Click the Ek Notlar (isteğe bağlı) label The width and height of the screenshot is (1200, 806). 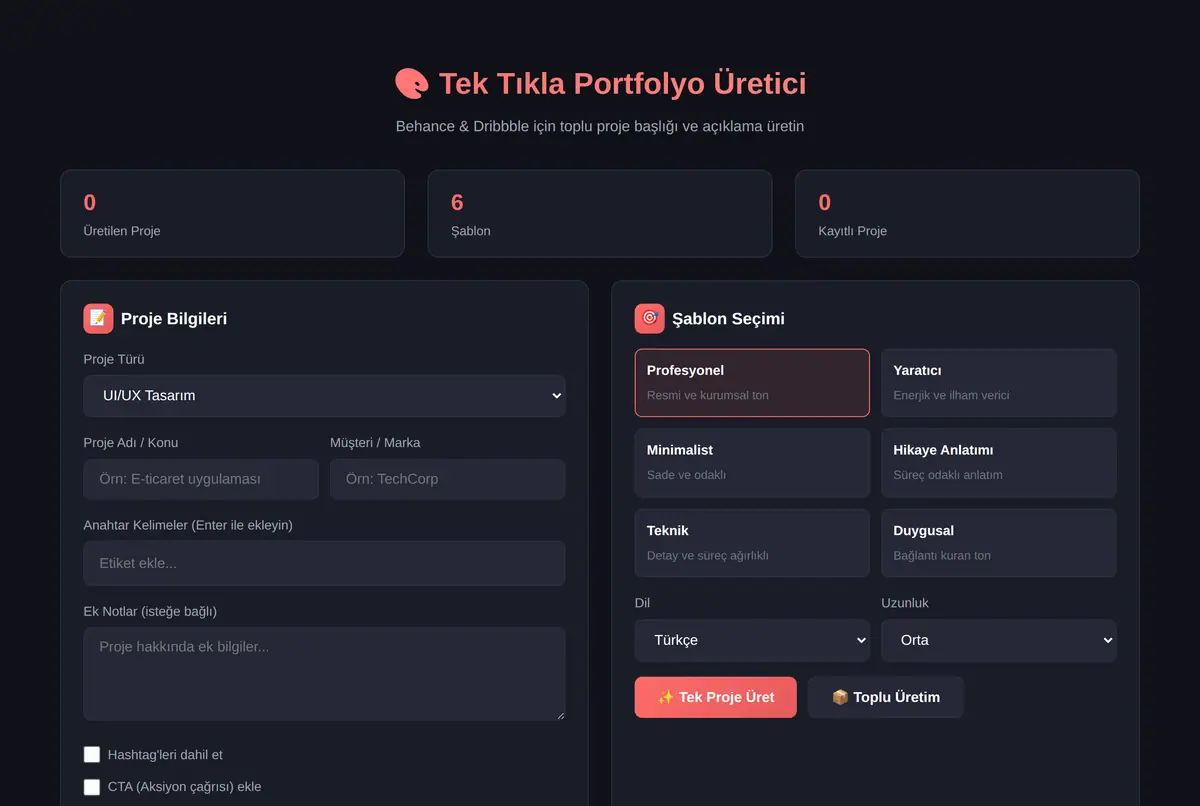[150, 611]
